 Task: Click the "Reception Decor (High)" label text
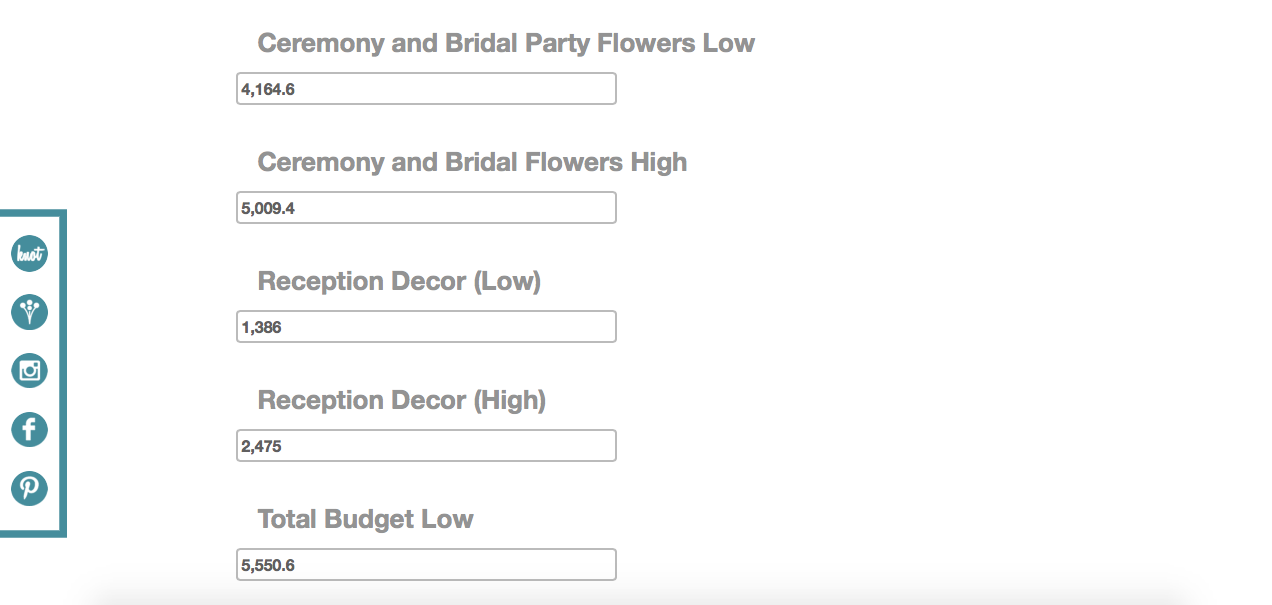coord(402,400)
